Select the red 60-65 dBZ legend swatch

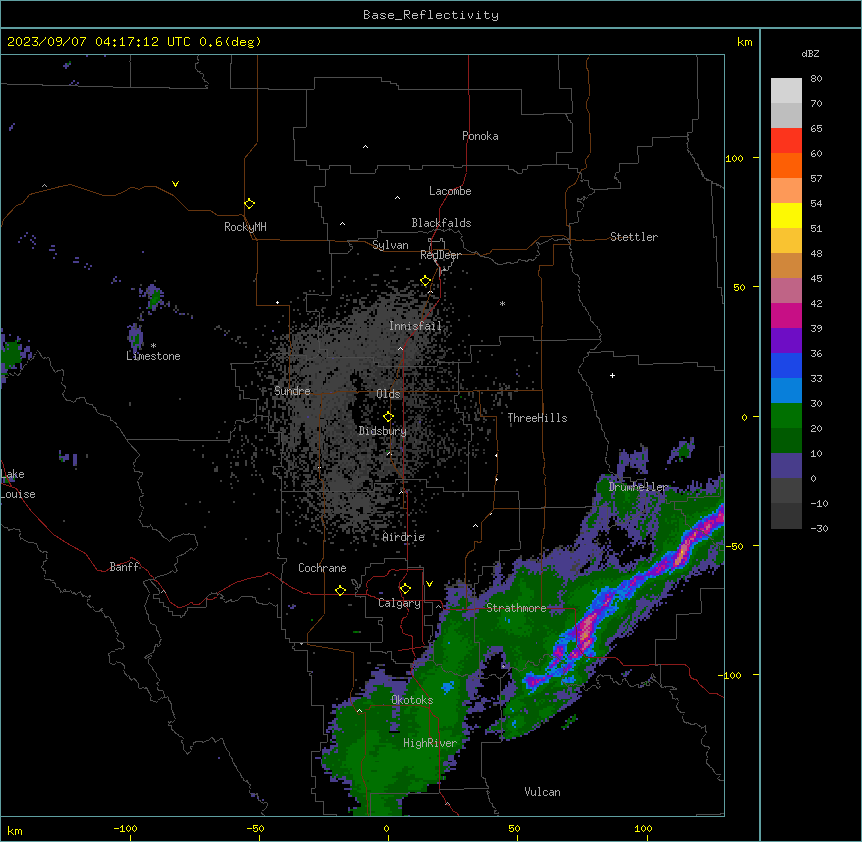786,141
